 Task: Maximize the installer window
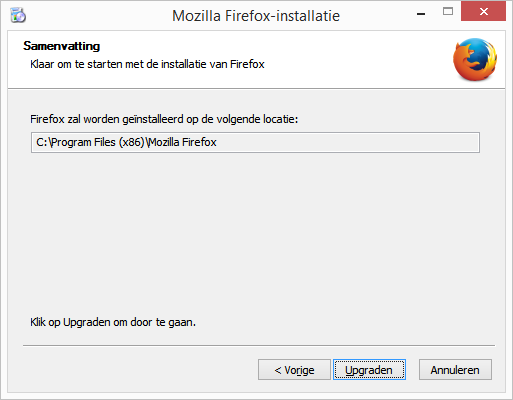[x=448, y=12]
